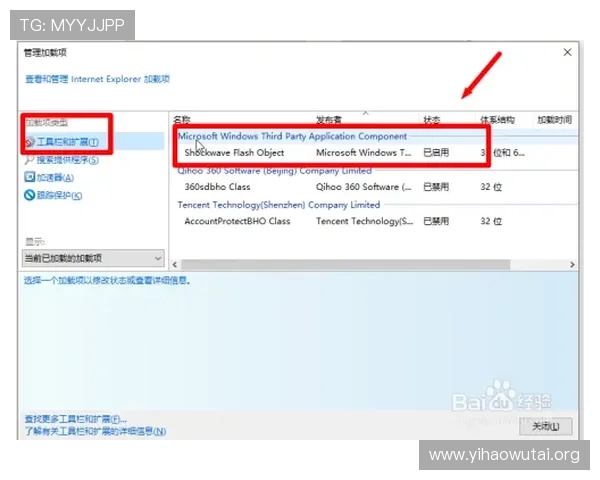Sort by 加载时间 column header
The image size is (600, 480).
click(x=554, y=120)
